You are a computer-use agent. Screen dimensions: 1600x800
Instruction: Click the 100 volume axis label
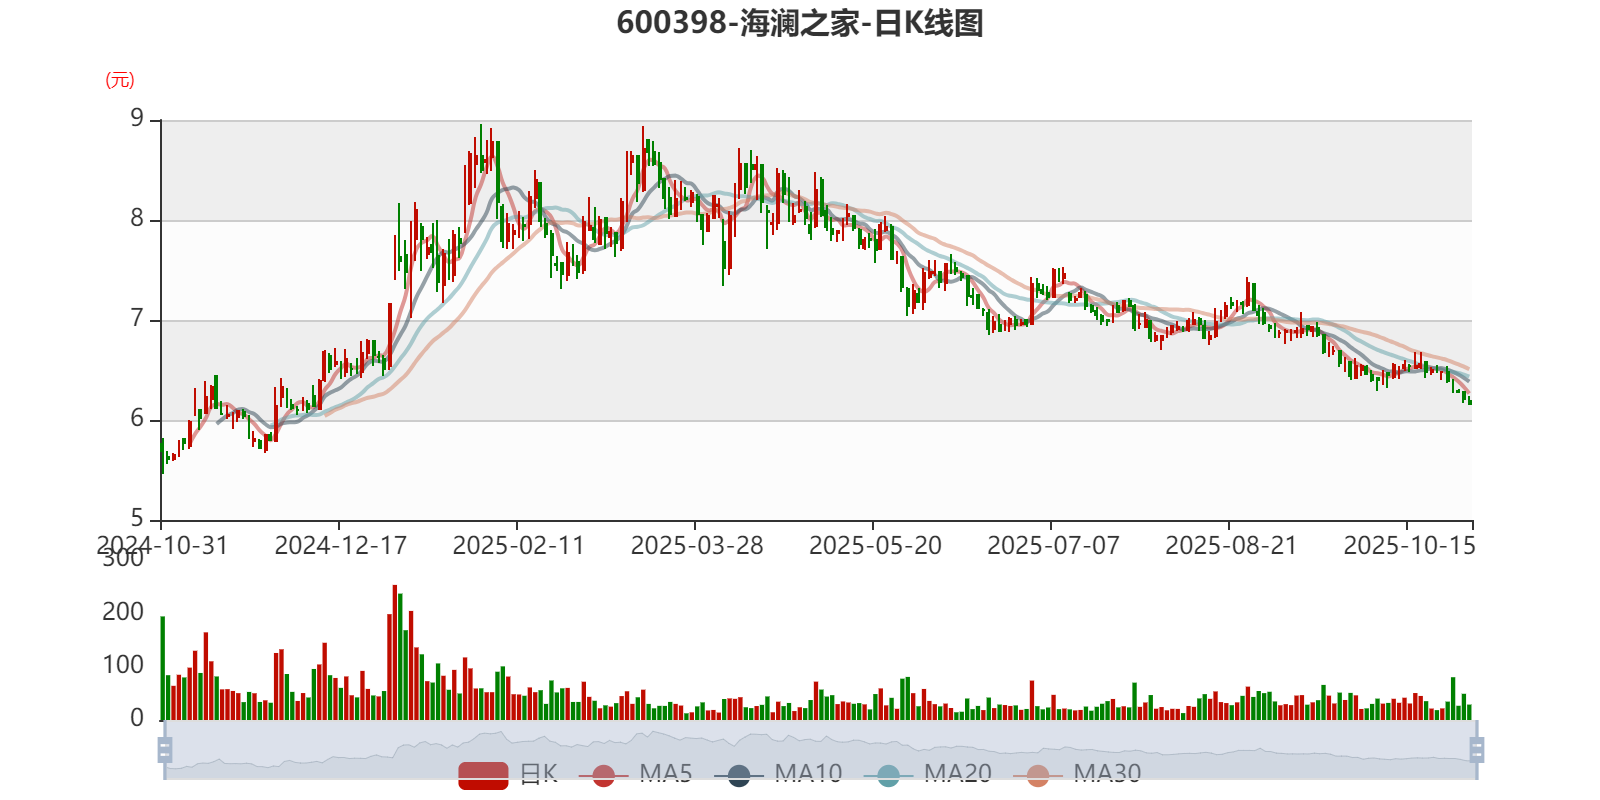[x=123, y=665]
